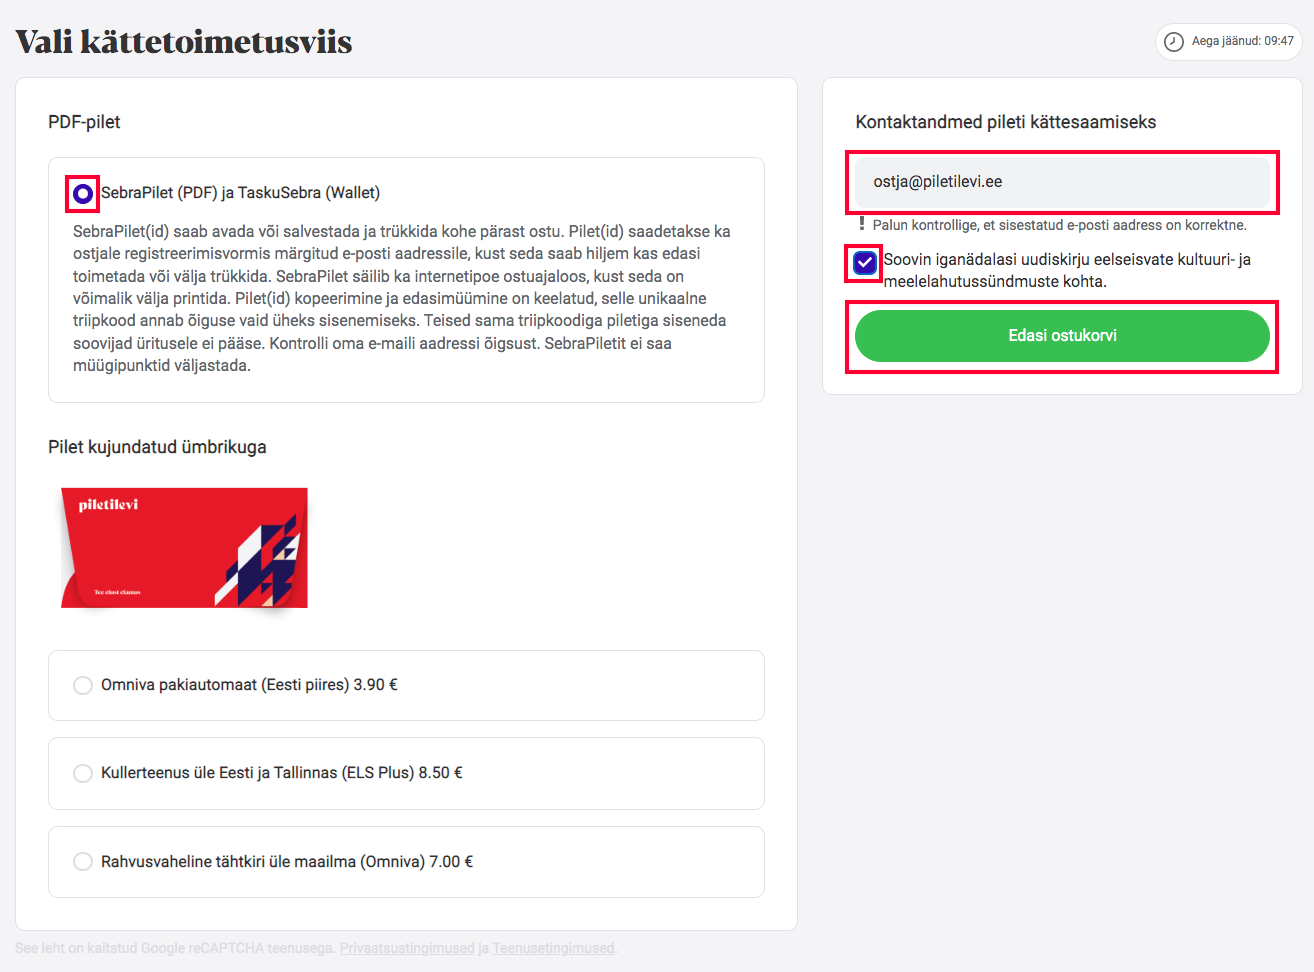Click the newsletter subscription label text

click(x=1067, y=270)
